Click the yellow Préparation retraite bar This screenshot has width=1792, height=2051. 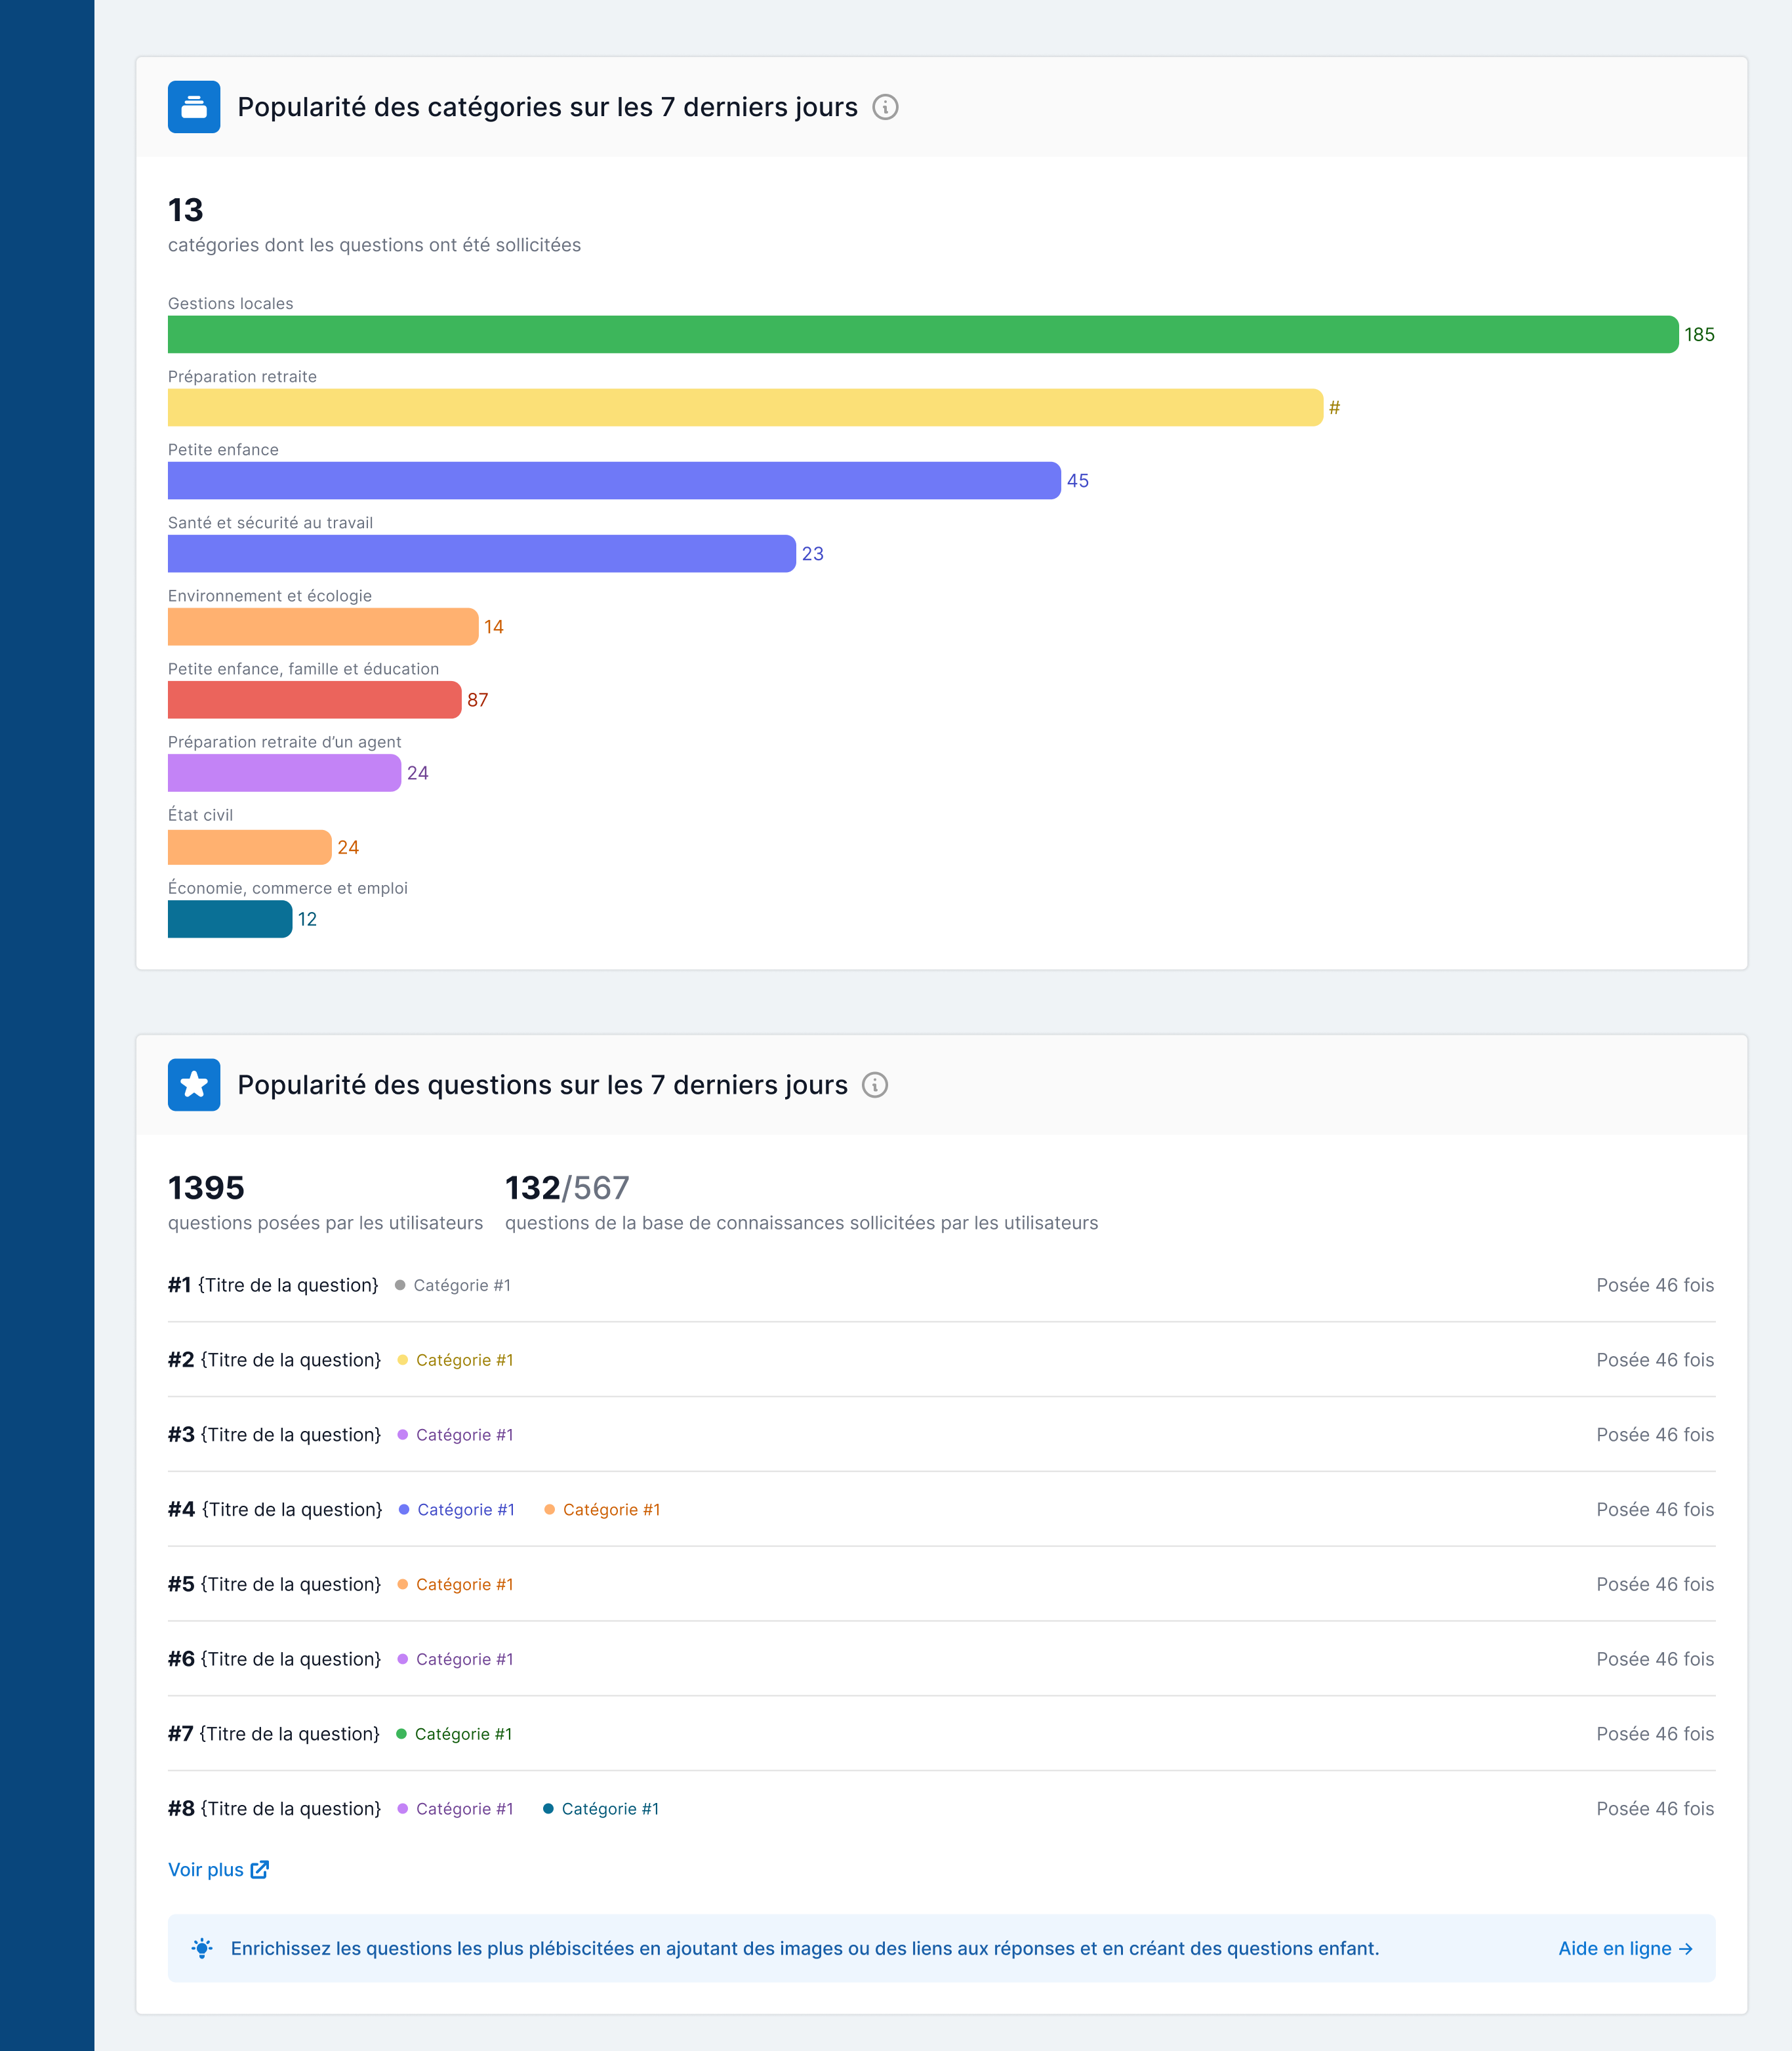tap(745, 407)
